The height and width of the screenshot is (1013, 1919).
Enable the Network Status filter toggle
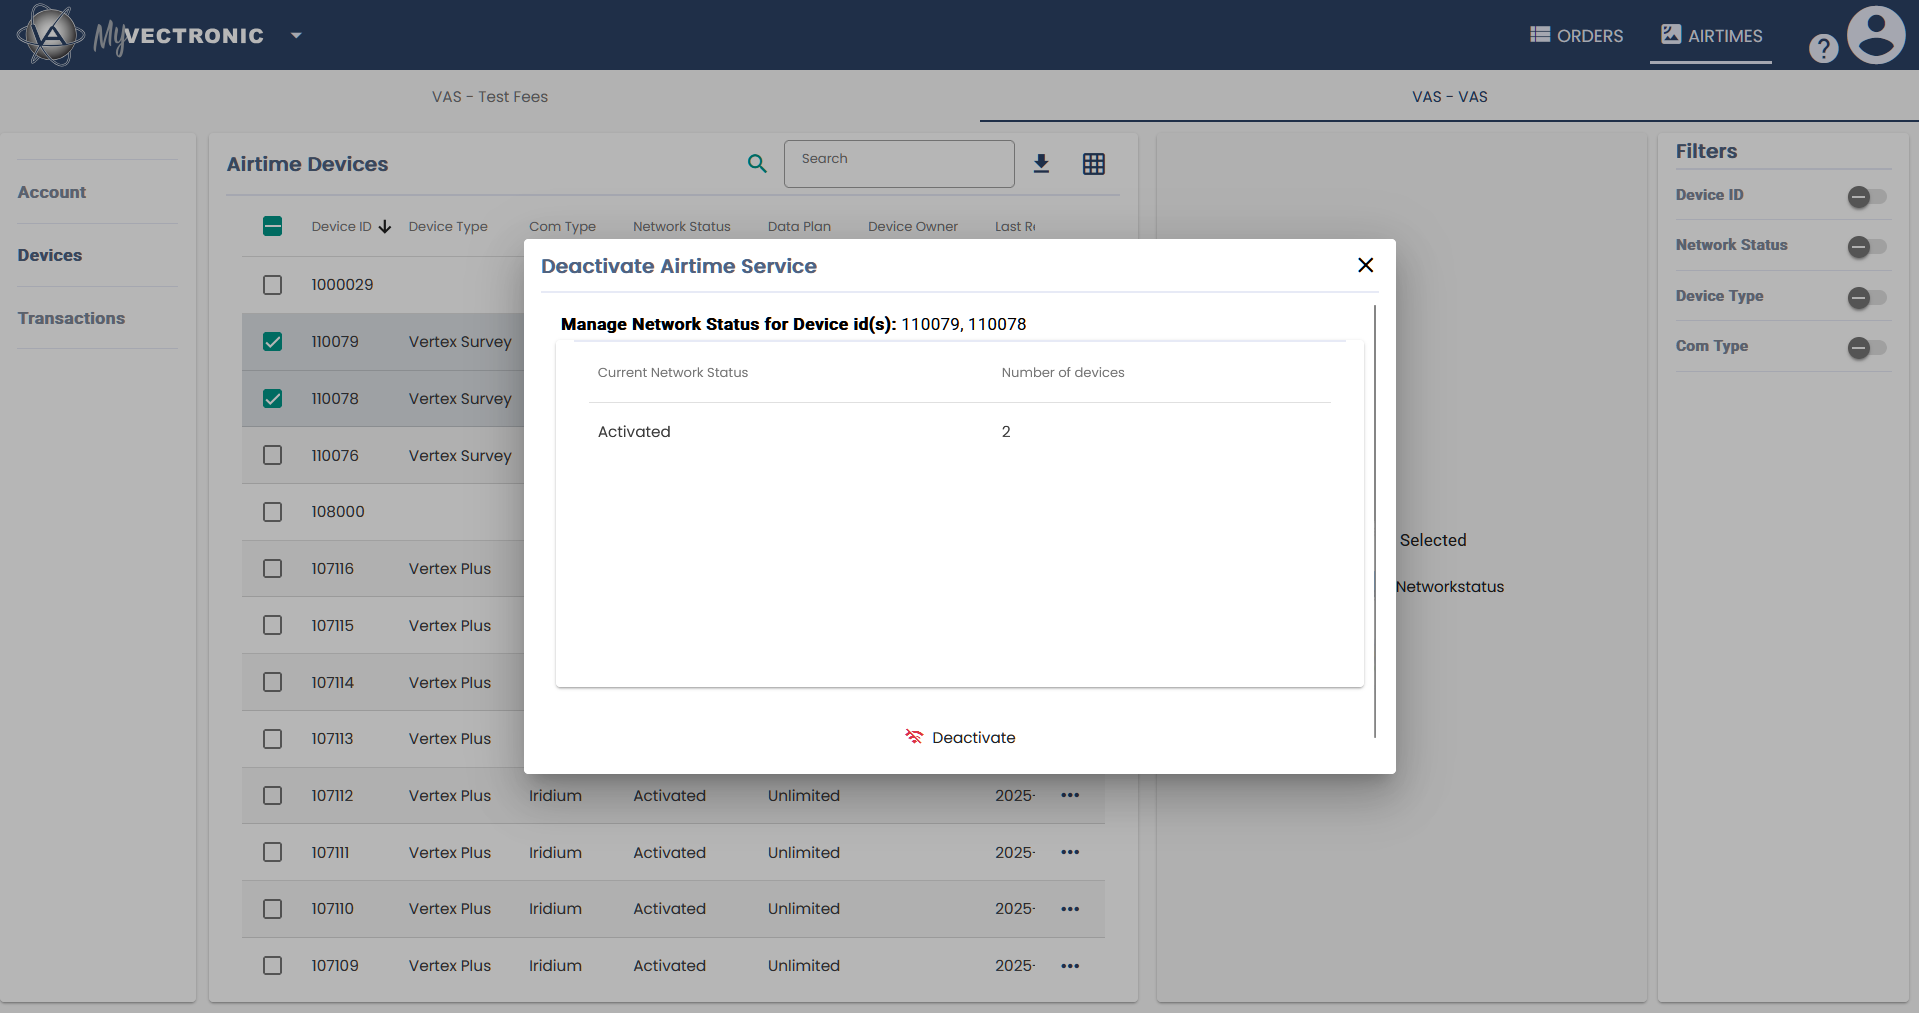[1866, 247]
